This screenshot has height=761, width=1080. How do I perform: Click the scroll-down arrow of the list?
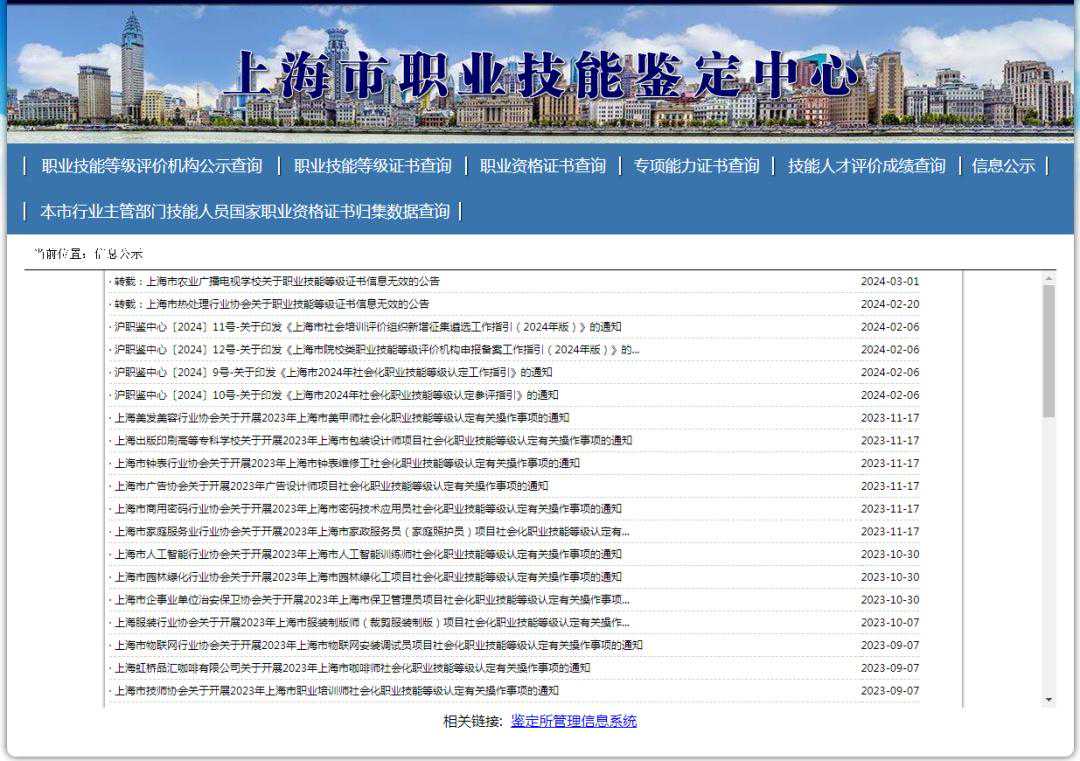click(1048, 699)
